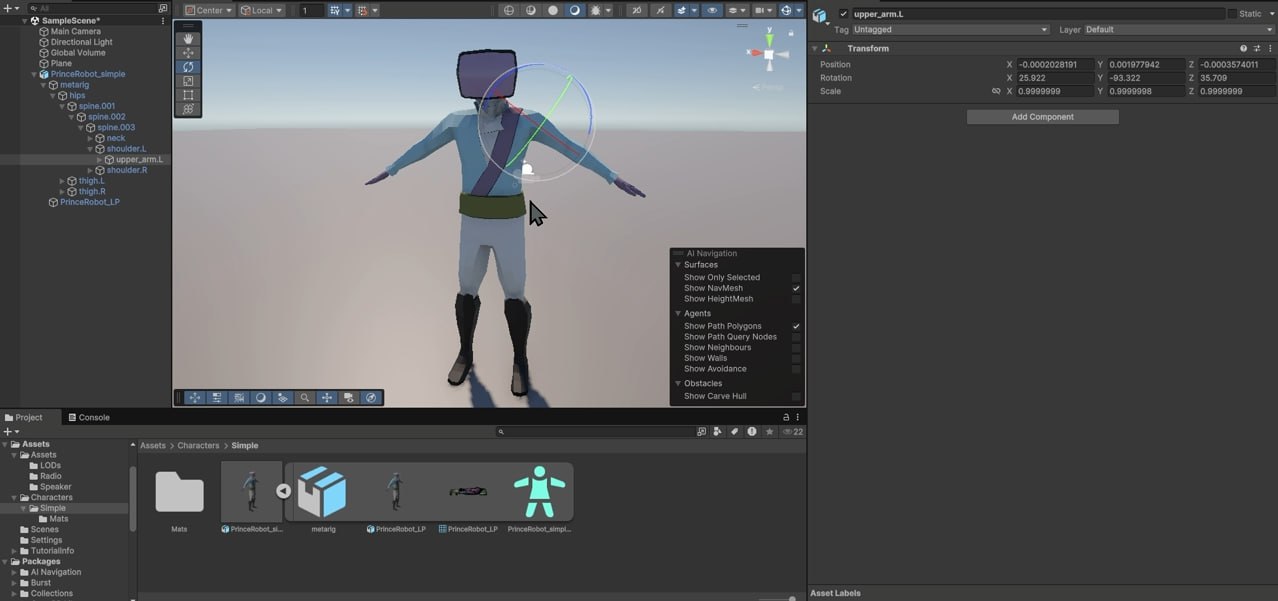Click the Static dropdown arrow

pos(1270,14)
